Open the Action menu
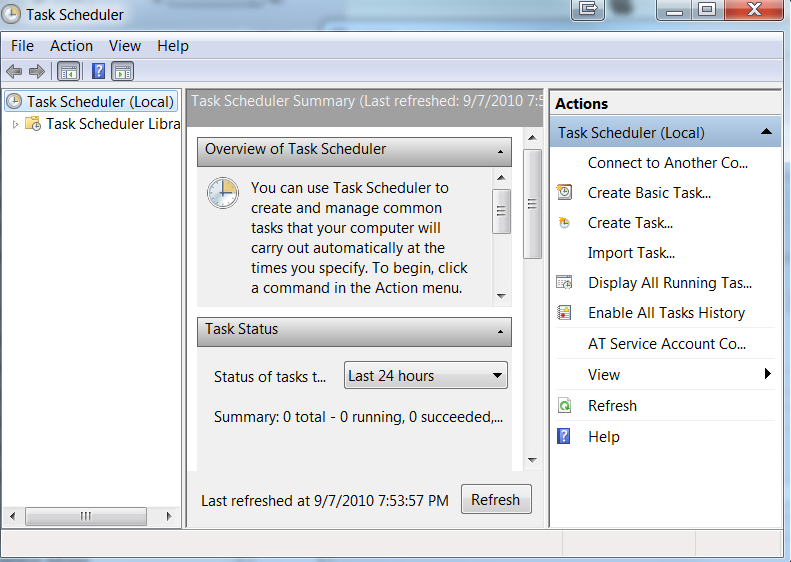The image size is (791, 562). pyautogui.click(x=71, y=46)
